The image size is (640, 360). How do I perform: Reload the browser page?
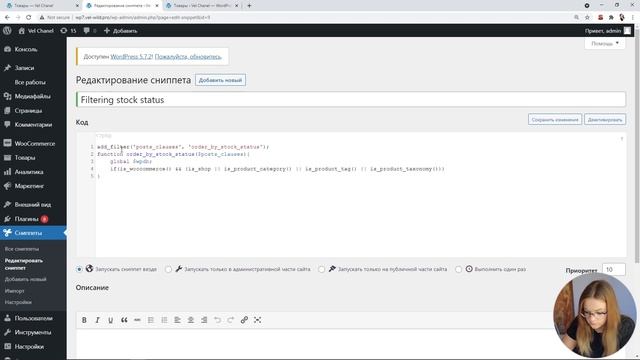coord(29,18)
